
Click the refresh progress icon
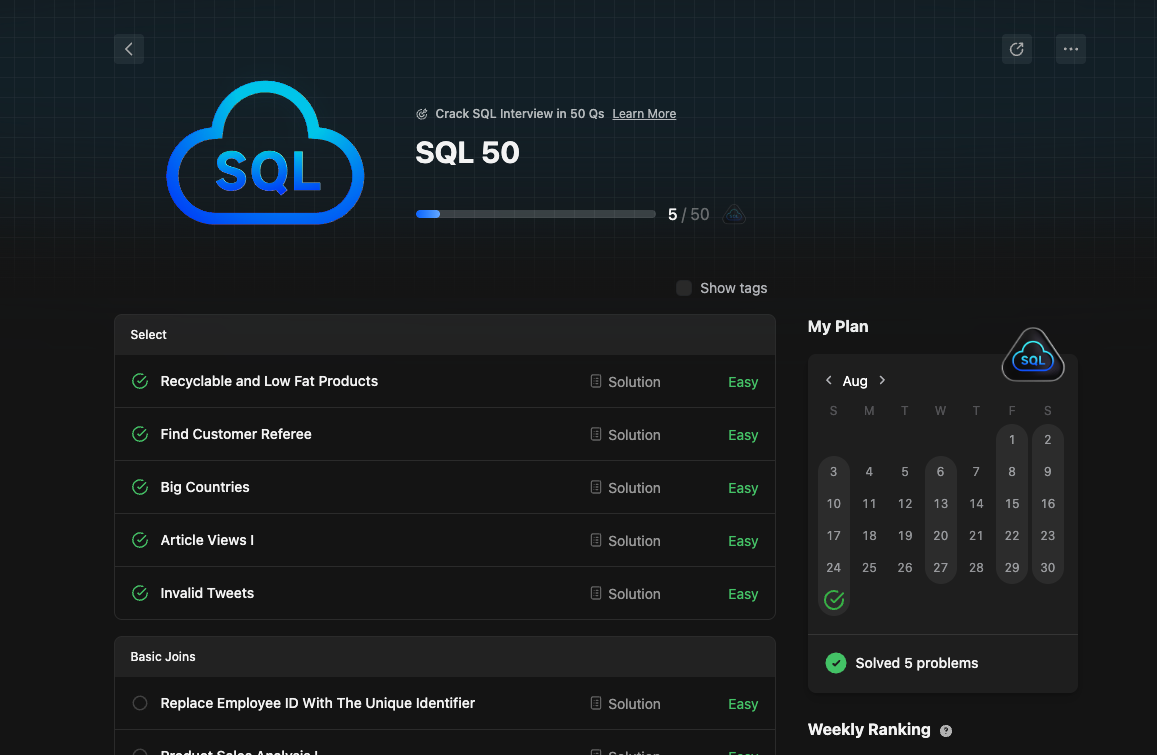tap(1016, 49)
